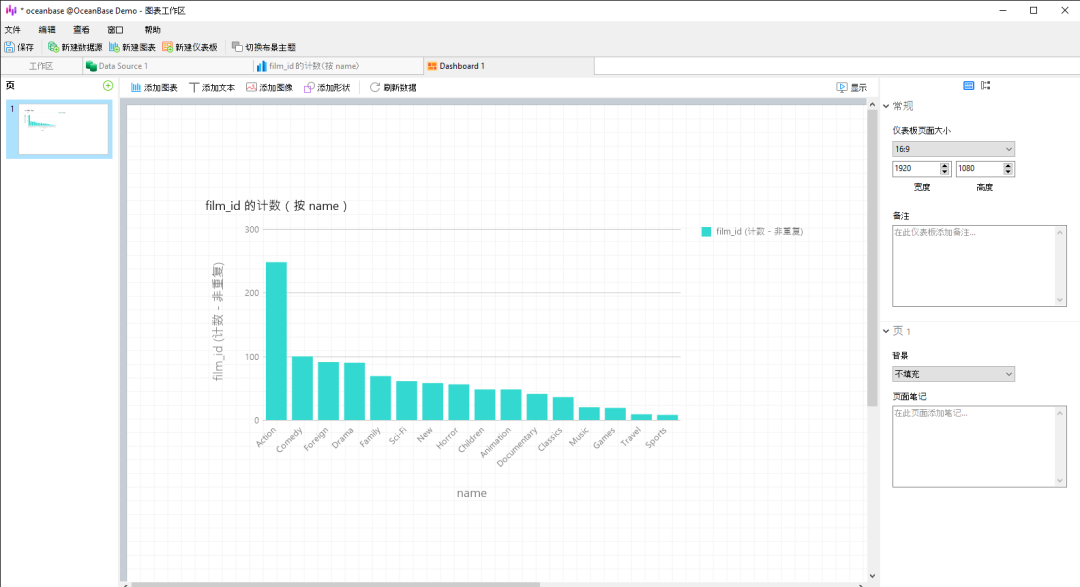Add a shape (添加形状)
The width and height of the screenshot is (1080, 587).
tap(327, 87)
